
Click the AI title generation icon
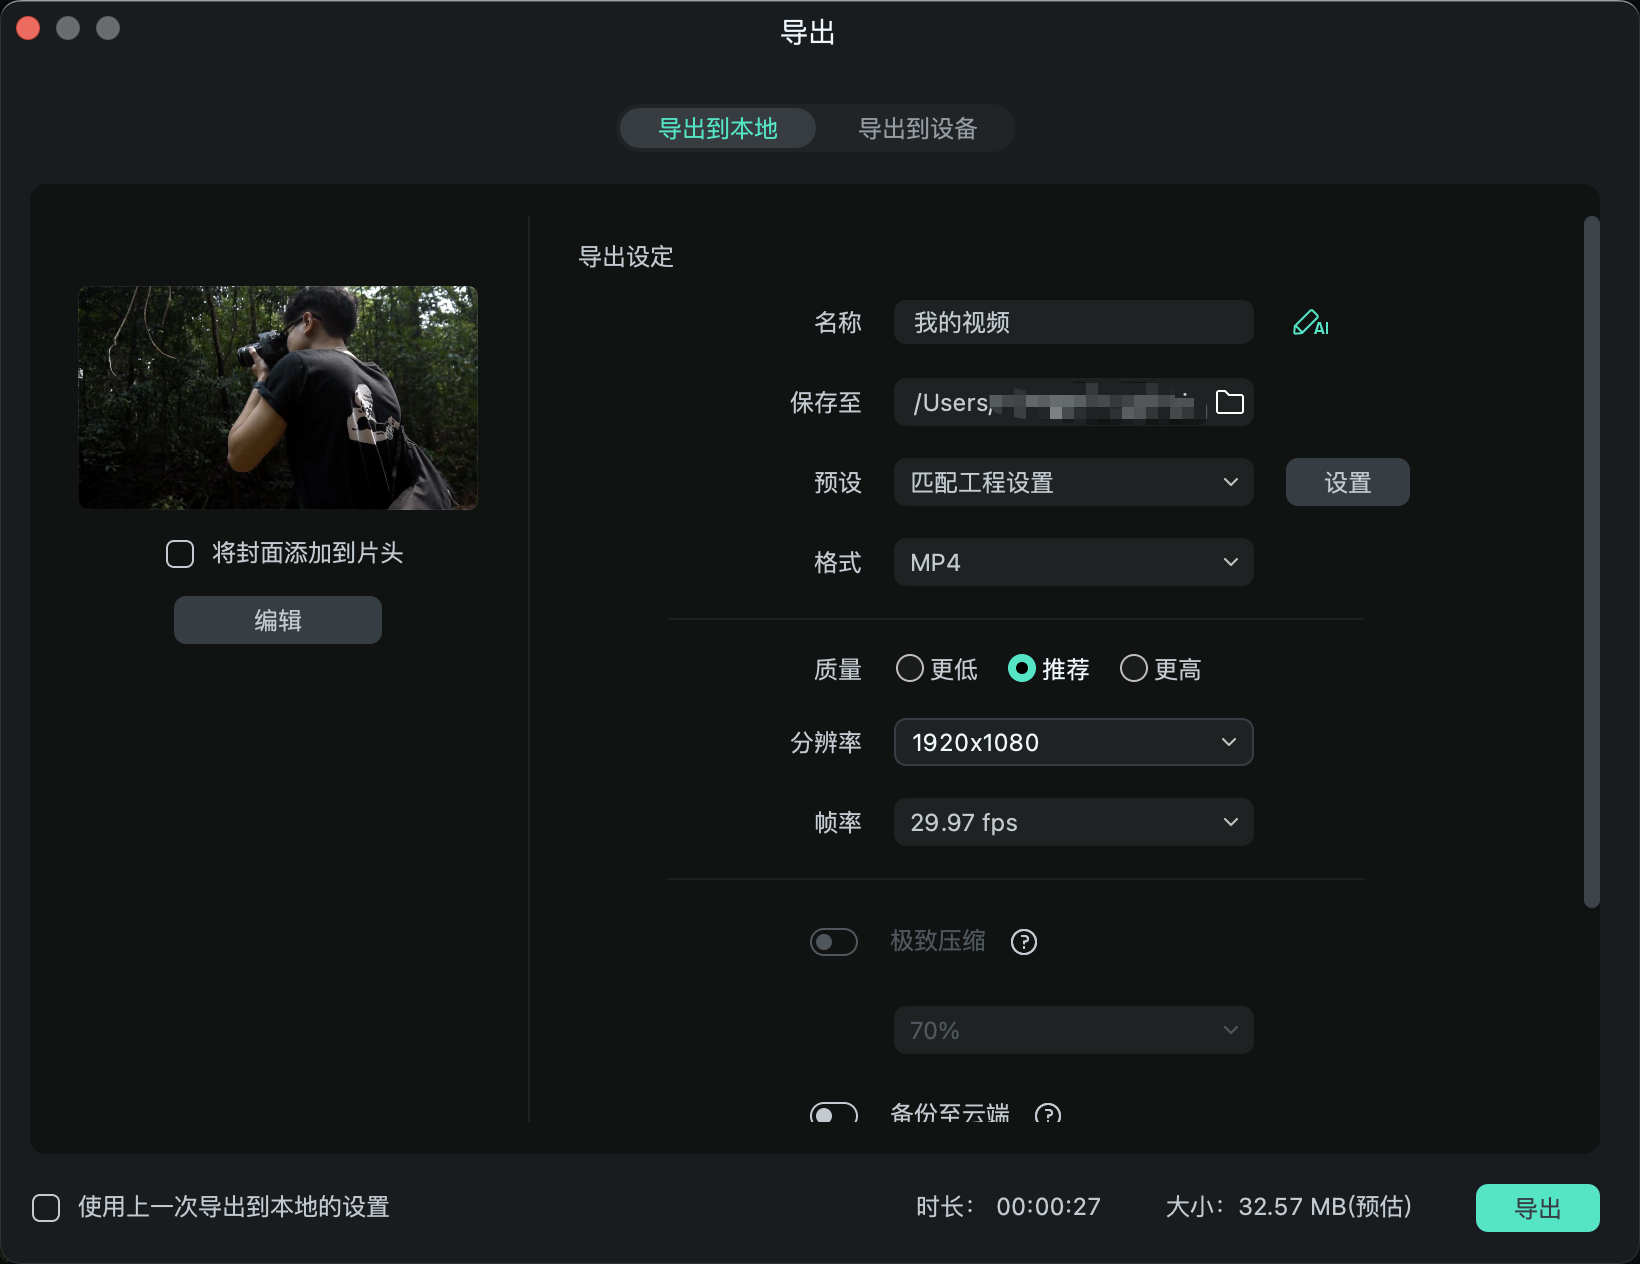coord(1309,322)
